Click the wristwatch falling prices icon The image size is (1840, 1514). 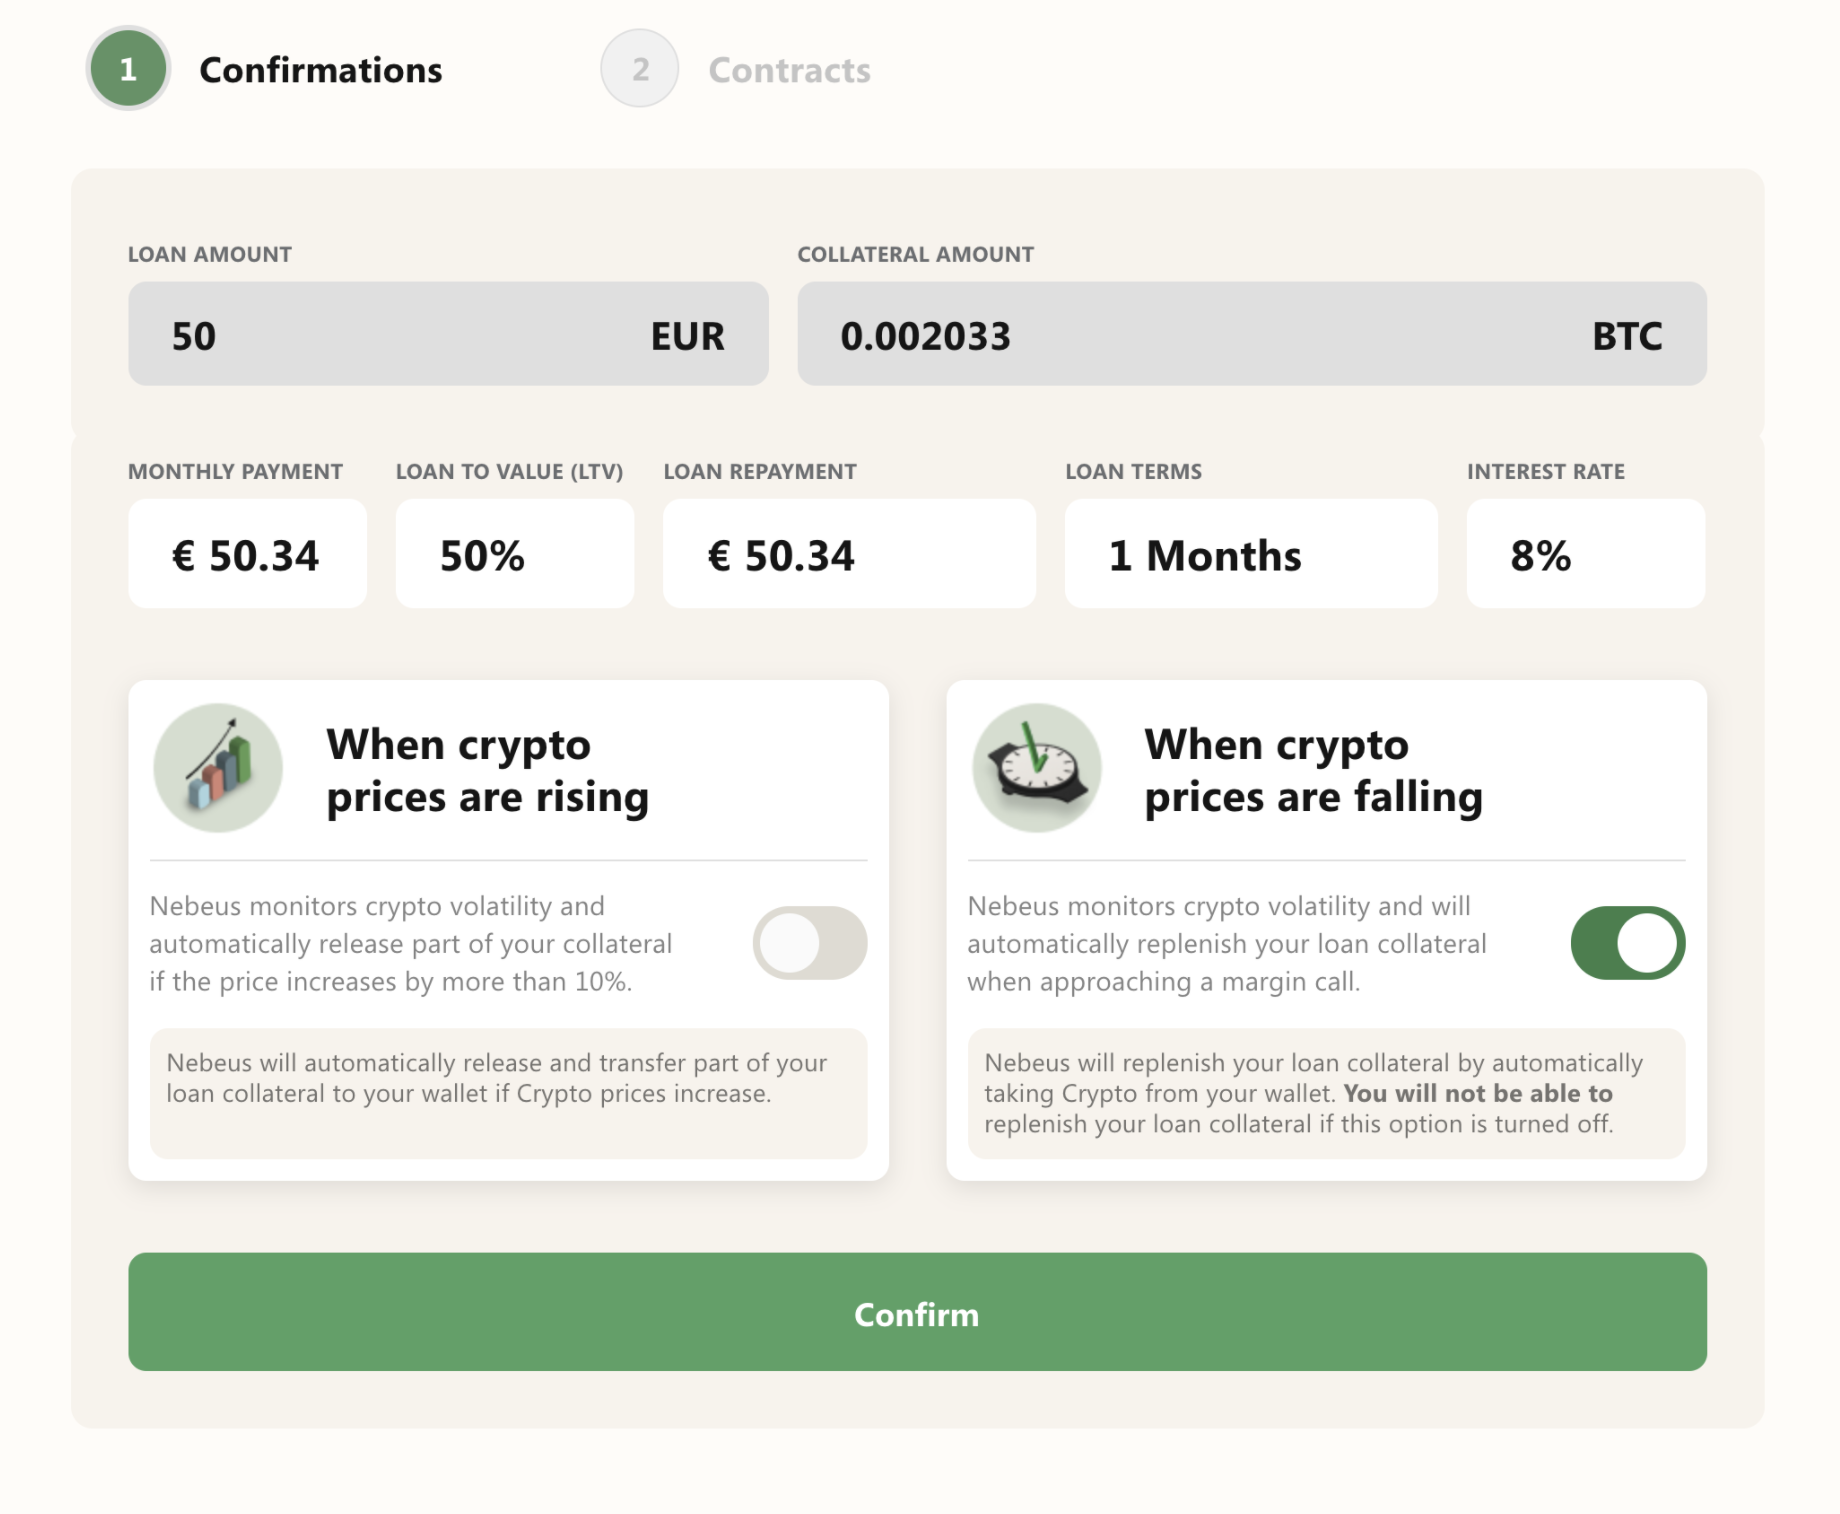pos(1037,768)
